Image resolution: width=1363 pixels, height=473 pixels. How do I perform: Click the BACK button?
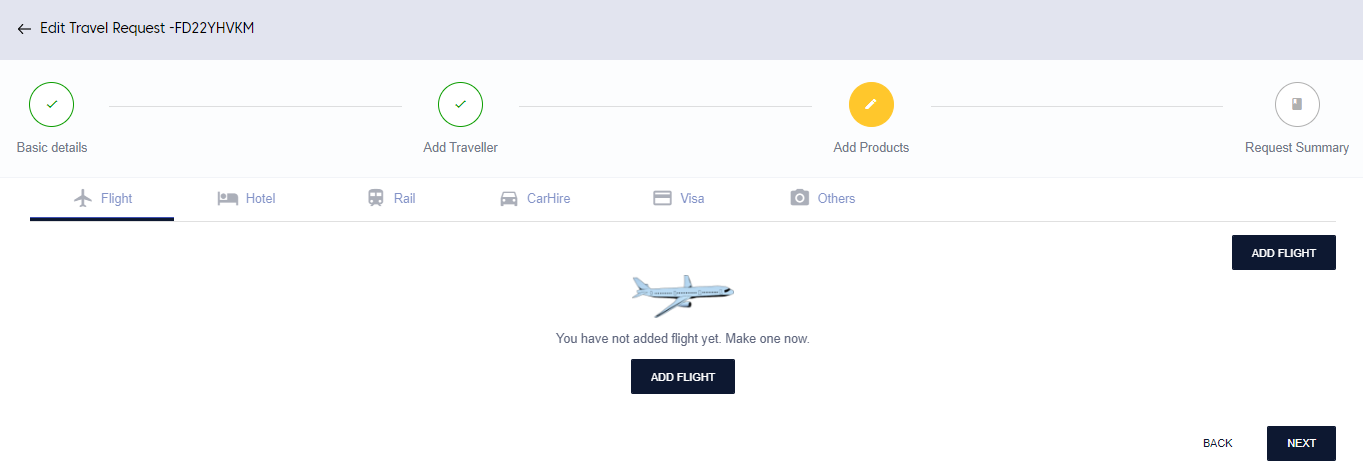tap(1218, 443)
